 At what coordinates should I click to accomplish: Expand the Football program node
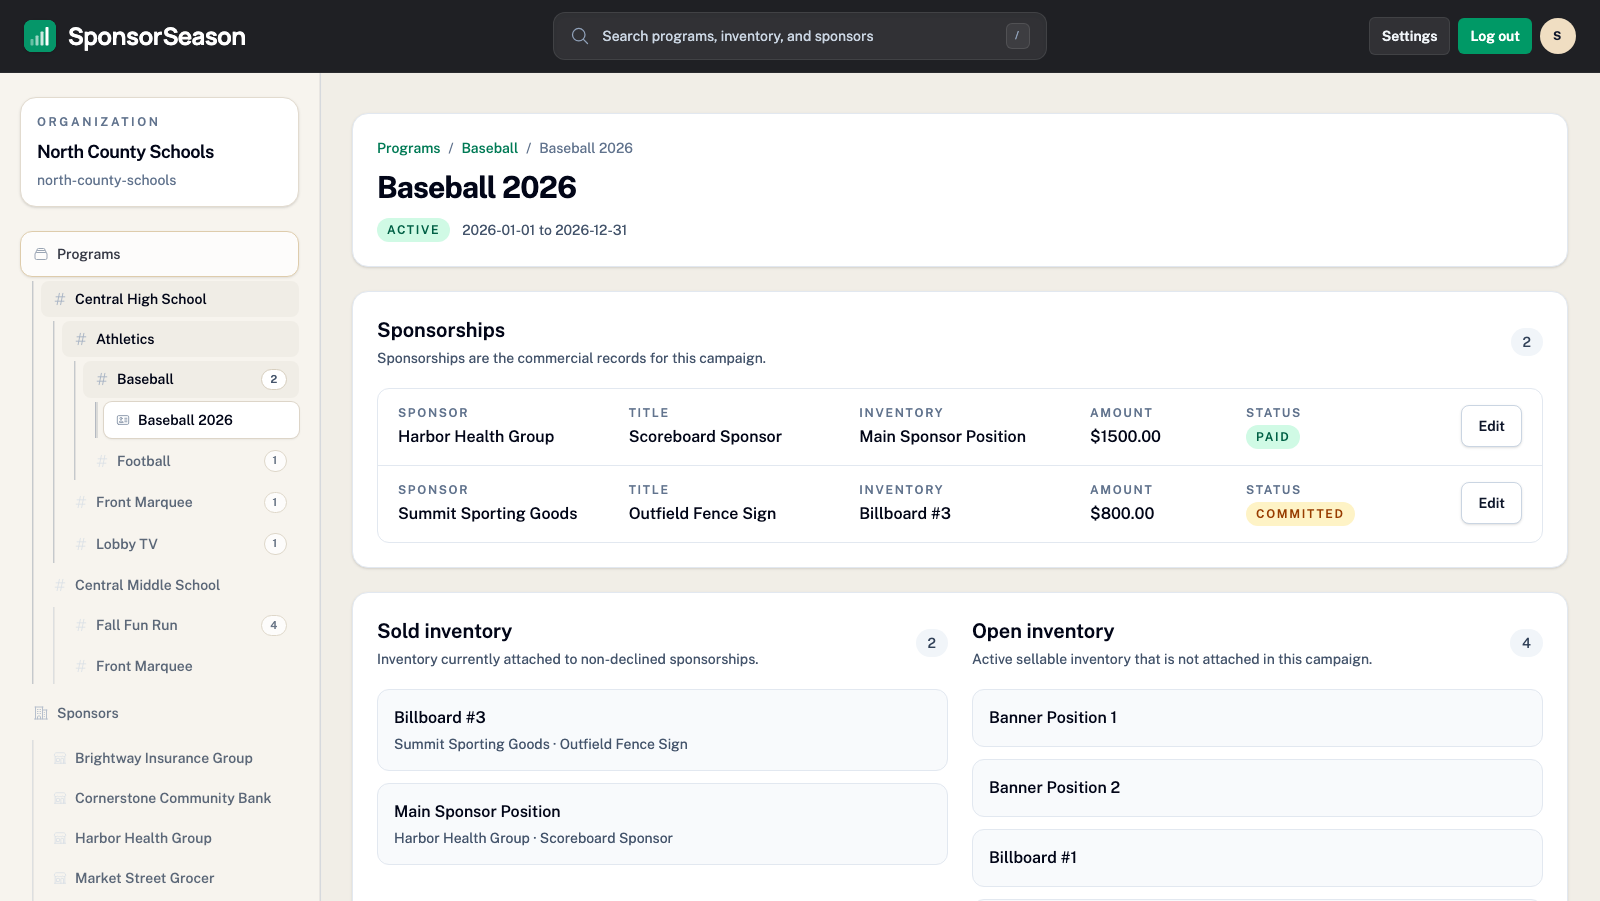coord(144,460)
